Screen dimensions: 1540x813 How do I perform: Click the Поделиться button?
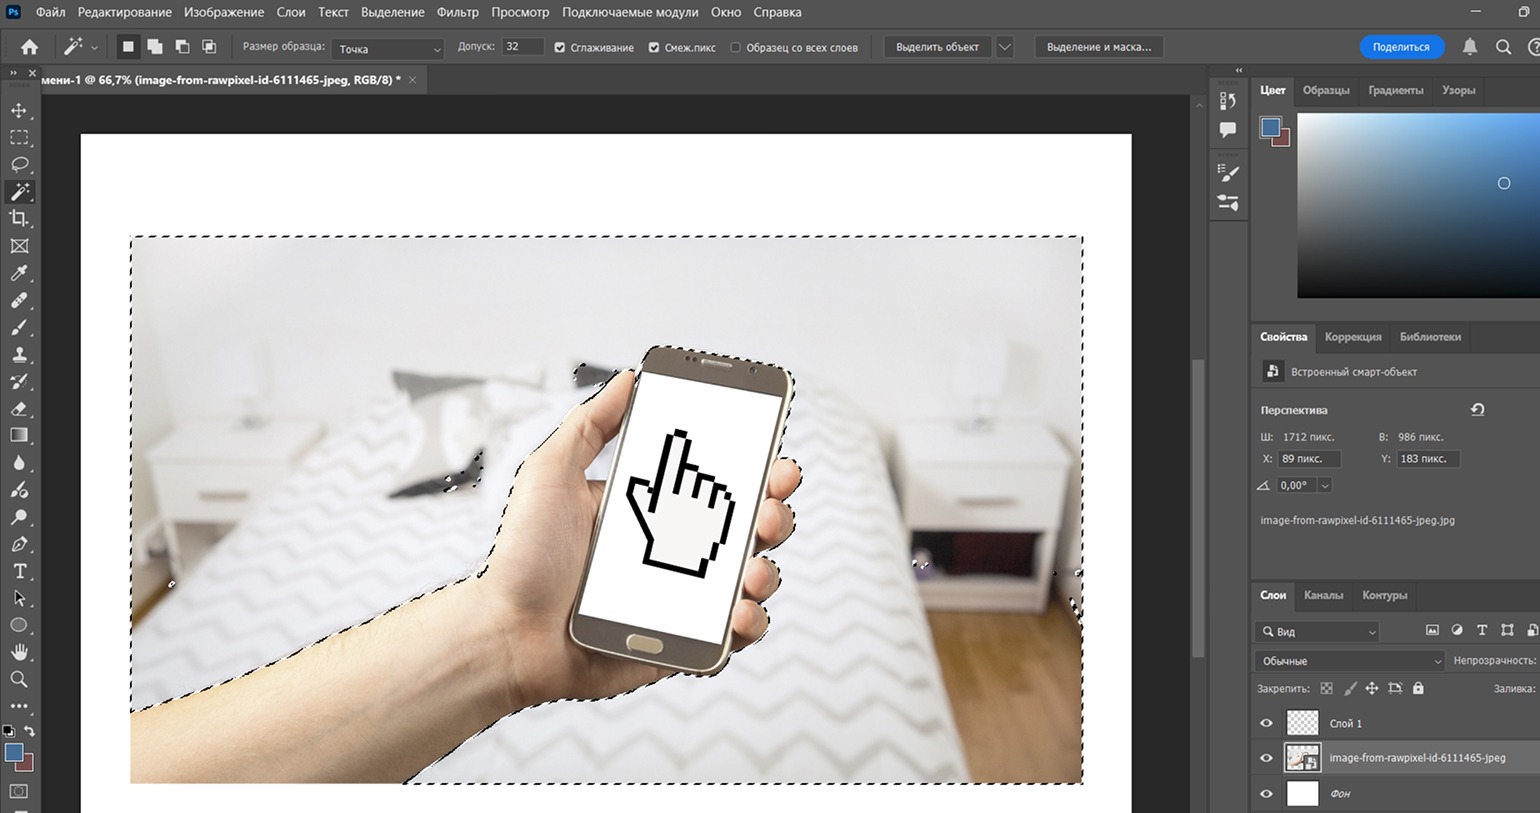pos(1401,47)
